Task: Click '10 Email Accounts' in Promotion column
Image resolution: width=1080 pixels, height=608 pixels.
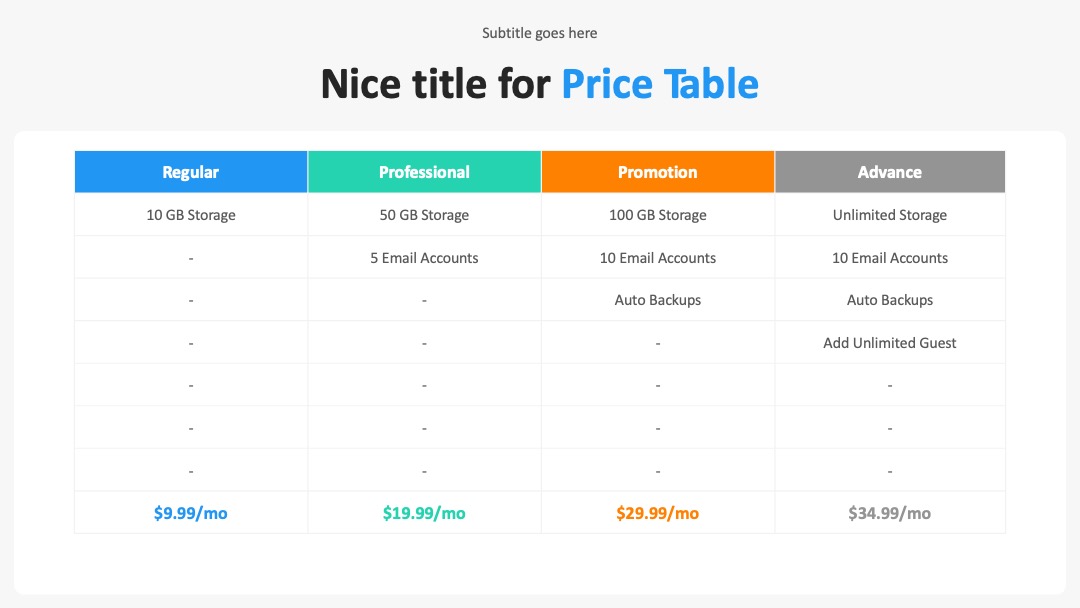Action: tap(658, 258)
